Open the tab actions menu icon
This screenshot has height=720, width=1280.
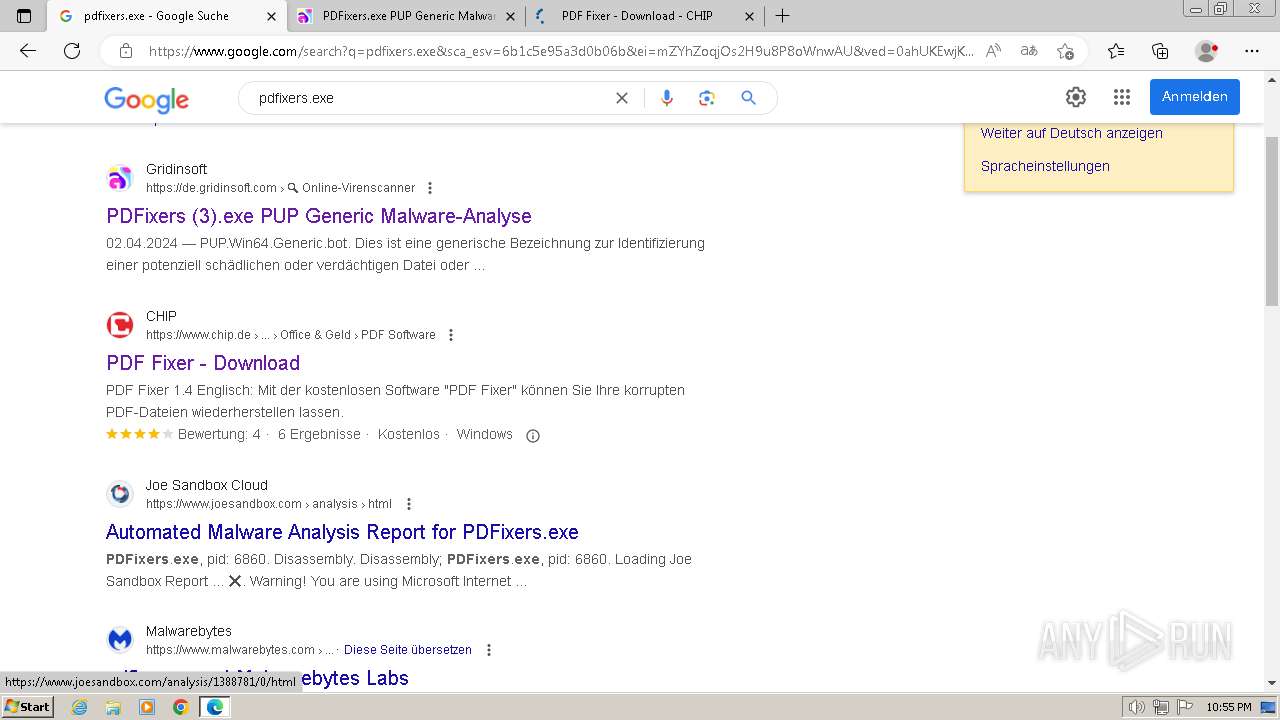(x=24, y=16)
